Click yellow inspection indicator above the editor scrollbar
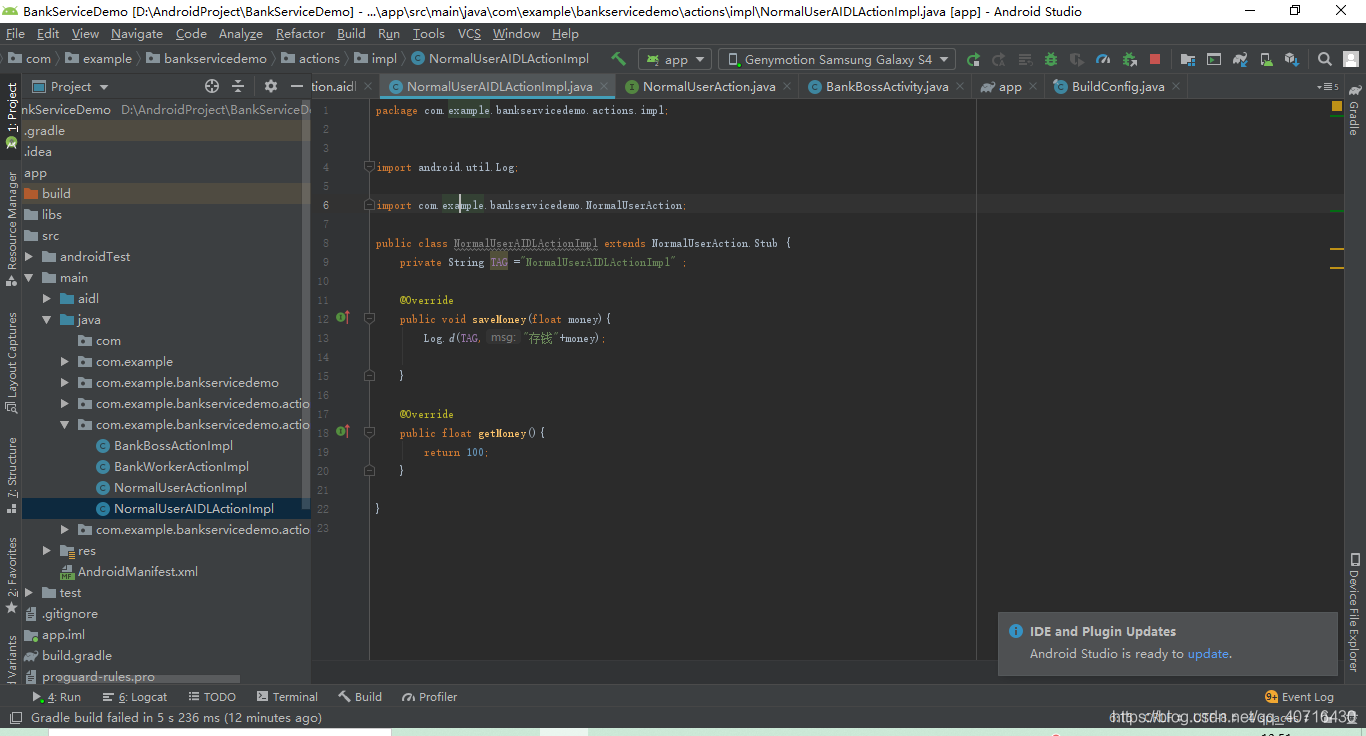The width and height of the screenshot is (1366, 736). click(1337, 106)
